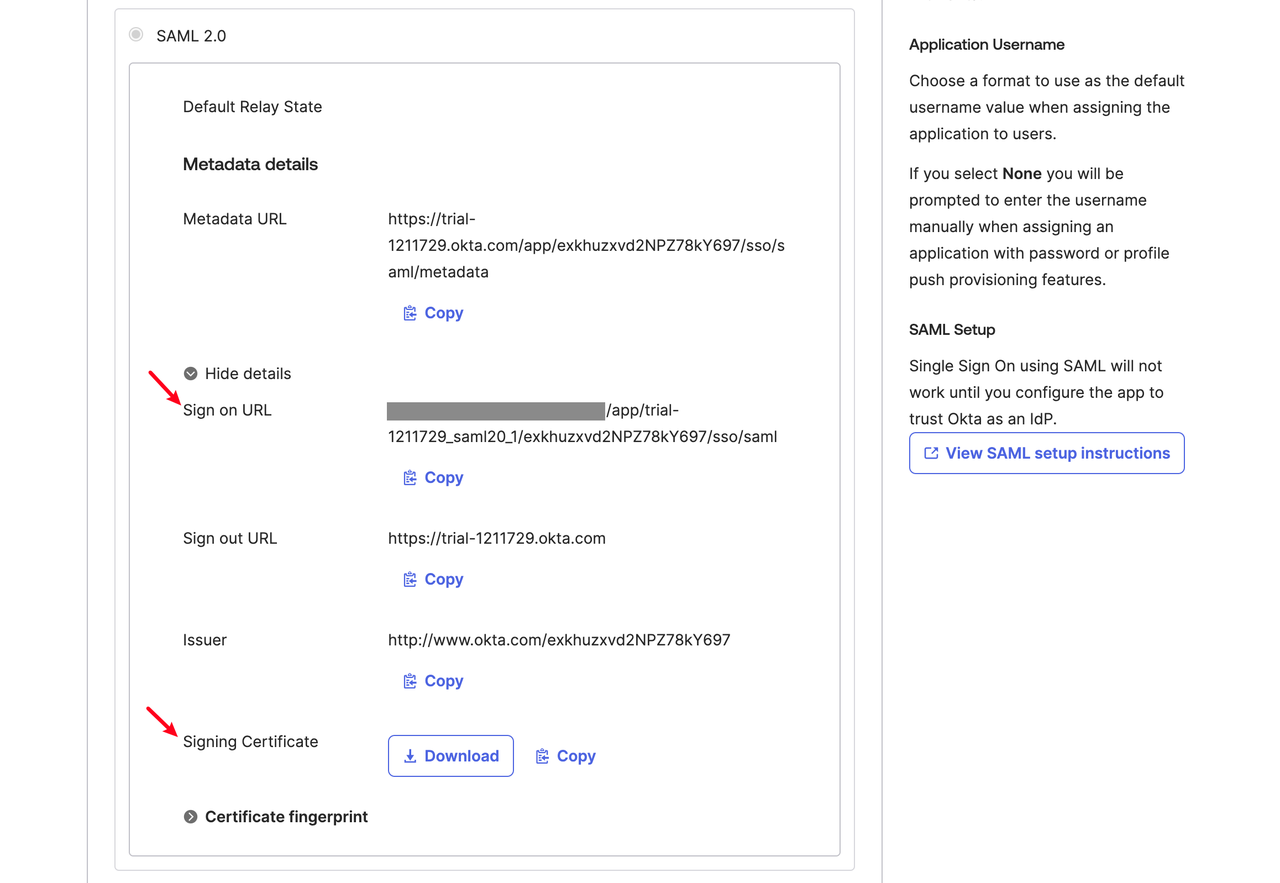Click the Hide details label

(x=248, y=374)
